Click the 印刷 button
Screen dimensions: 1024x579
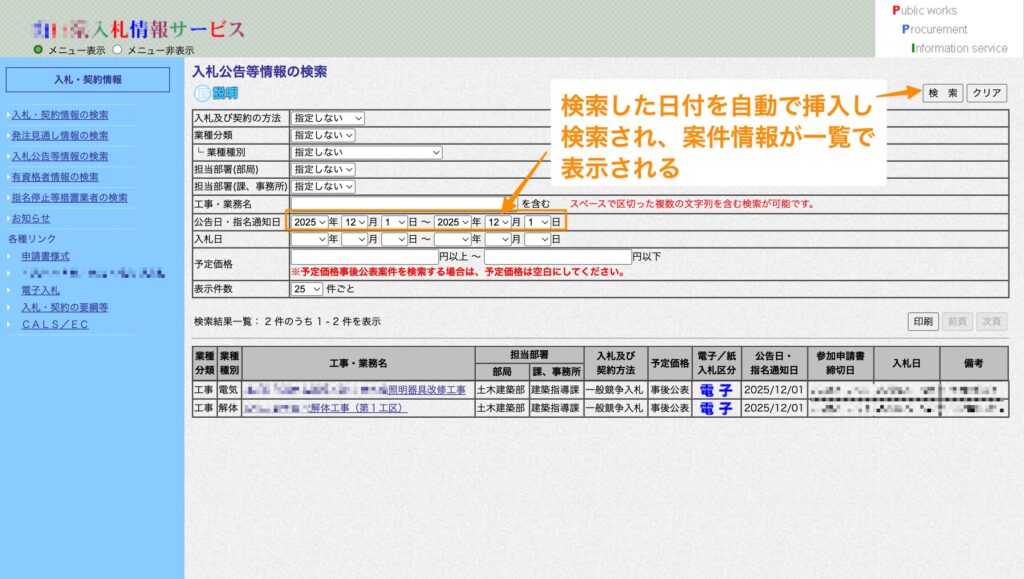[x=923, y=321]
